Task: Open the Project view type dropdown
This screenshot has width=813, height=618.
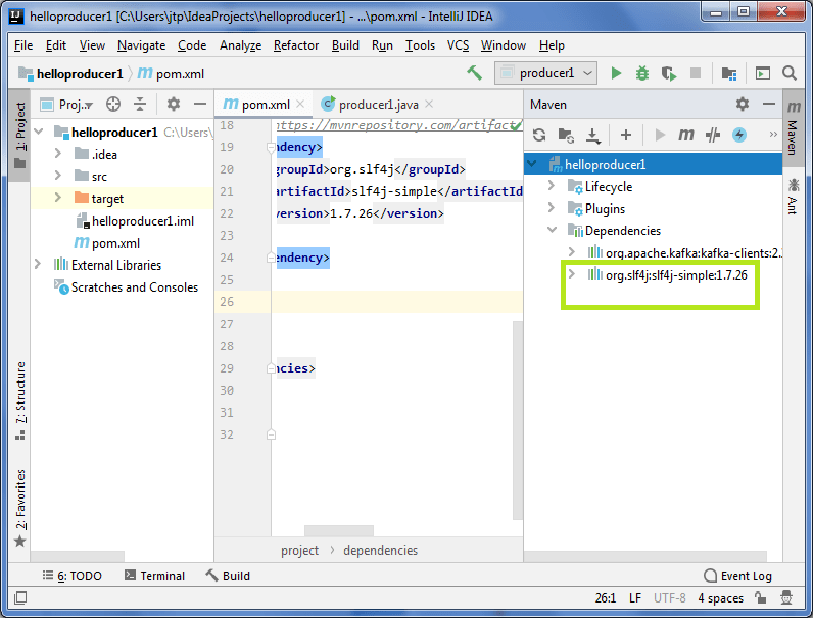Action: click(x=67, y=105)
